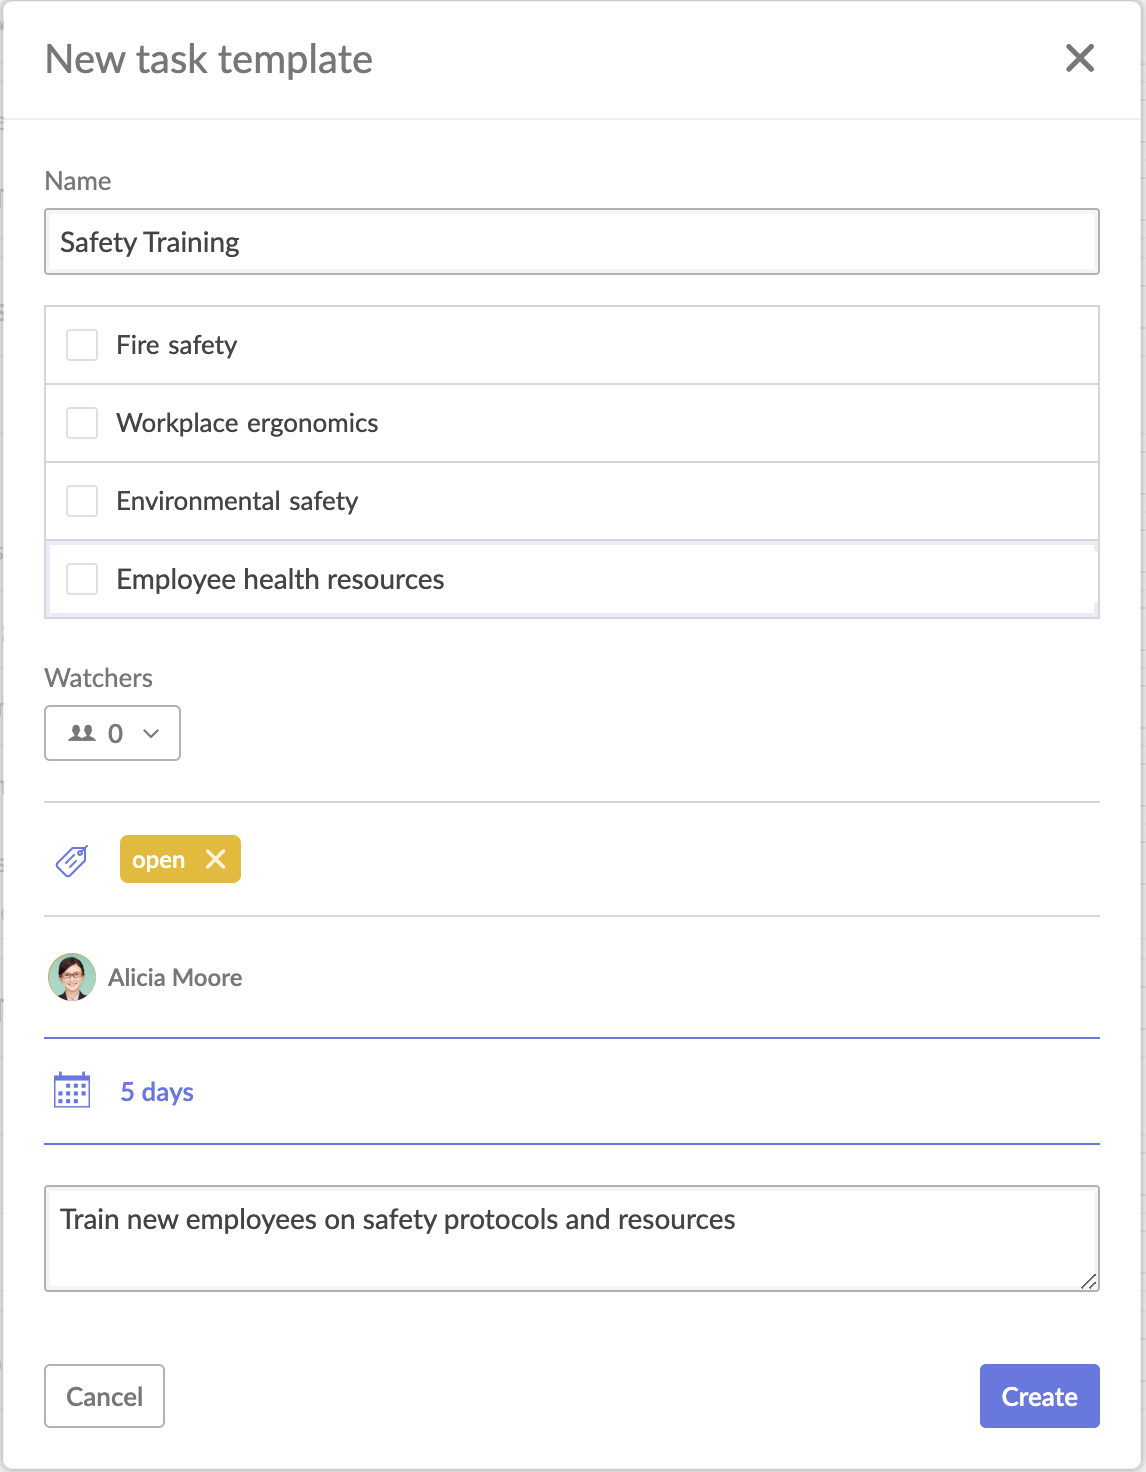Screen dimensions: 1146x1472
Task: Tick the Workplace ergonomics checkbox
Action: [82, 423]
